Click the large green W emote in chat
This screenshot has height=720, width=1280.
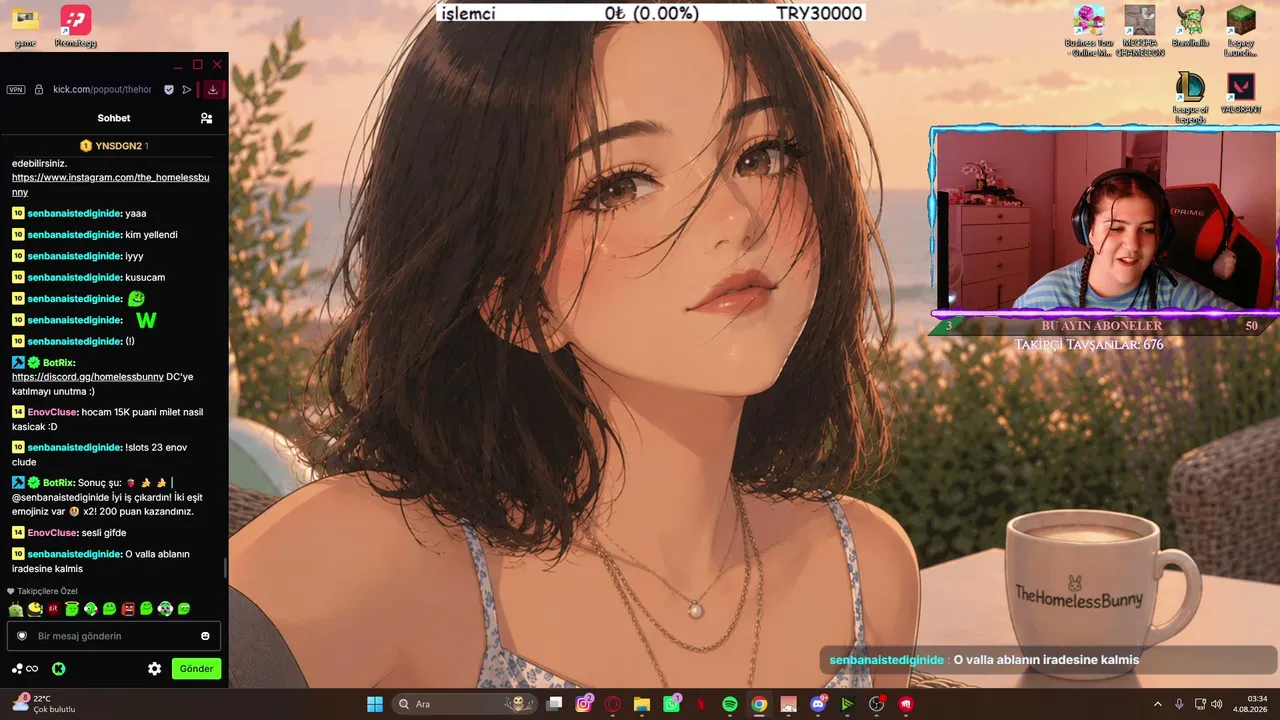pyautogui.click(x=146, y=320)
